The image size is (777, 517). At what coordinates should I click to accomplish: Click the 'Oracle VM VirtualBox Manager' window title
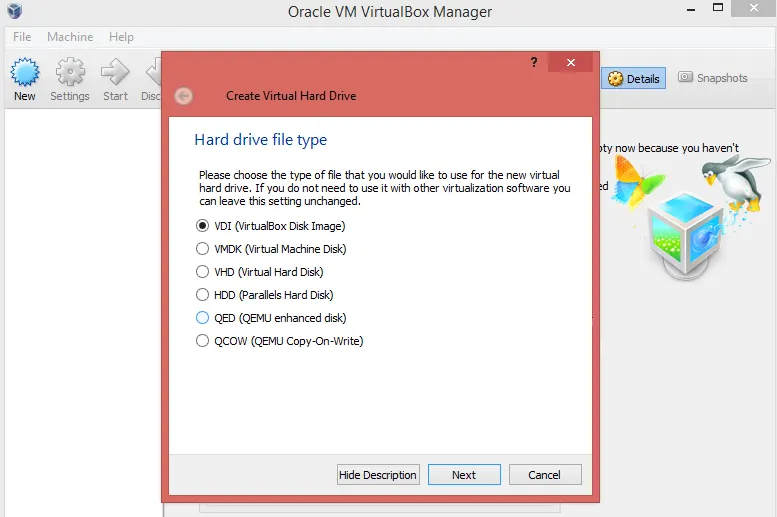[390, 11]
